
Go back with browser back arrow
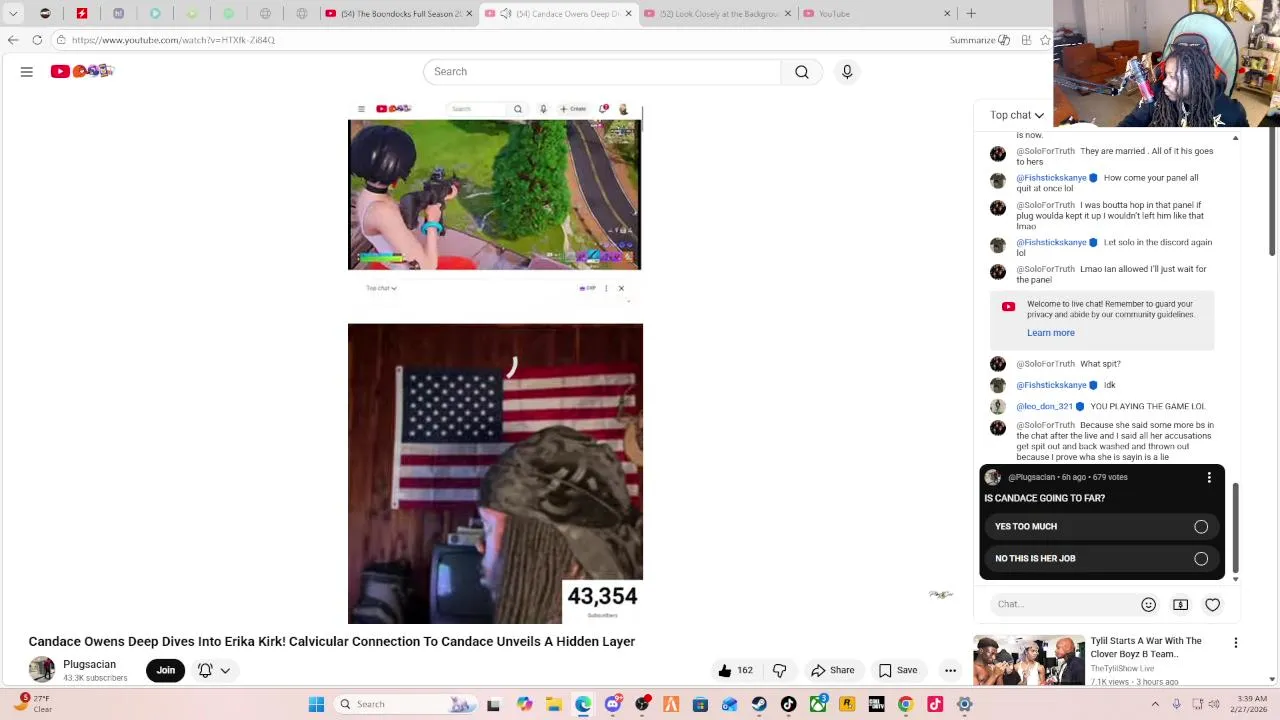pyautogui.click(x=13, y=40)
